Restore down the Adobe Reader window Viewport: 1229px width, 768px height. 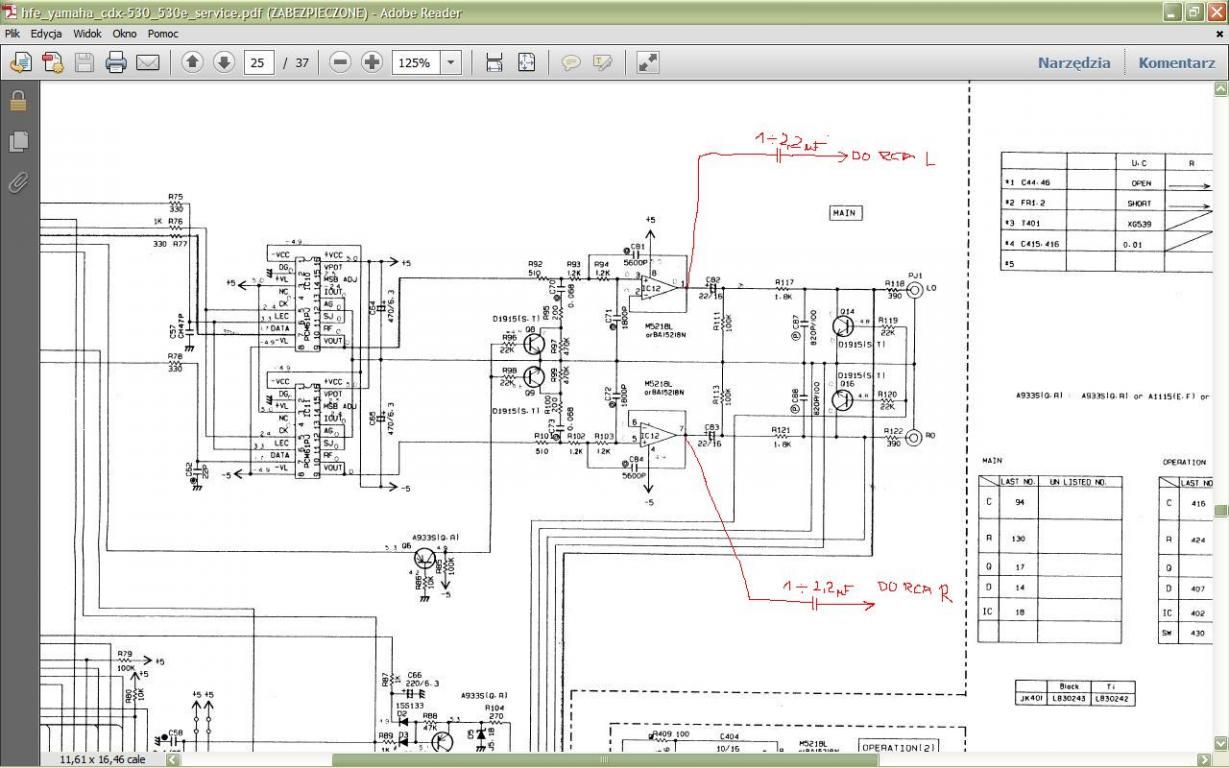[1194, 11]
